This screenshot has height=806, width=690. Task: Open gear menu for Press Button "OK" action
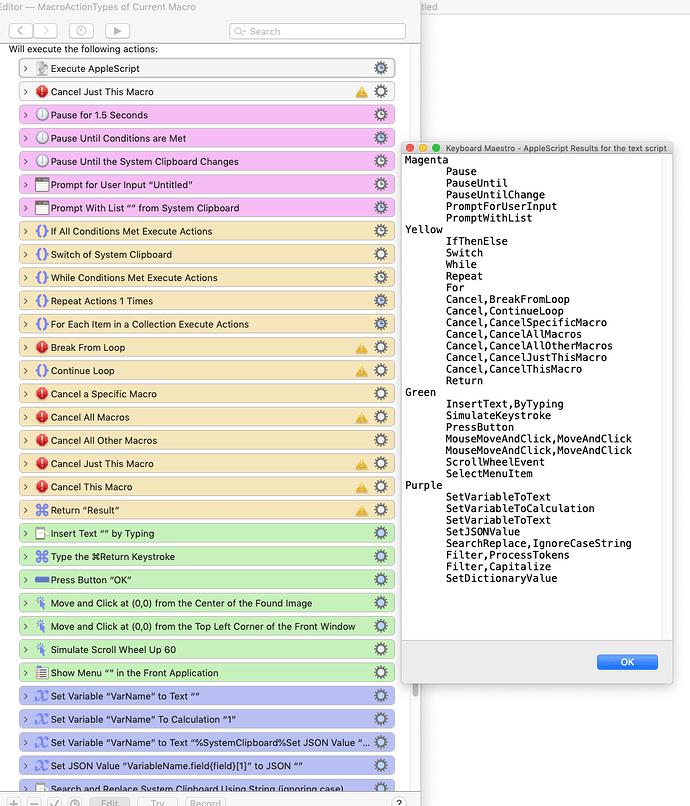380,579
